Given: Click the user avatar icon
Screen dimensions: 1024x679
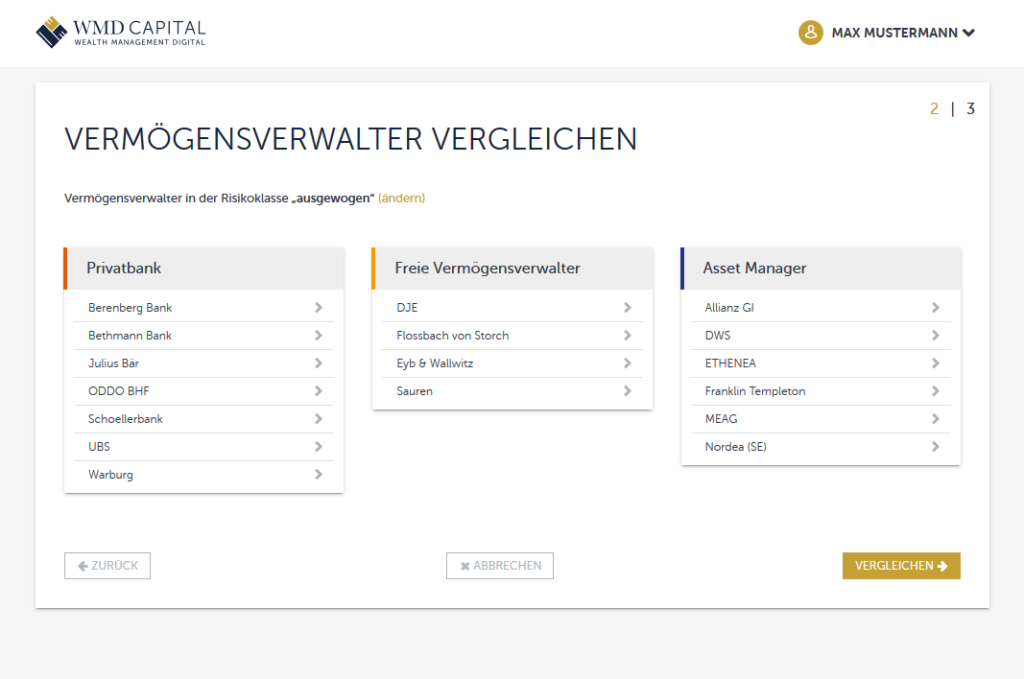Looking at the screenshot, I should coord(810,32).
